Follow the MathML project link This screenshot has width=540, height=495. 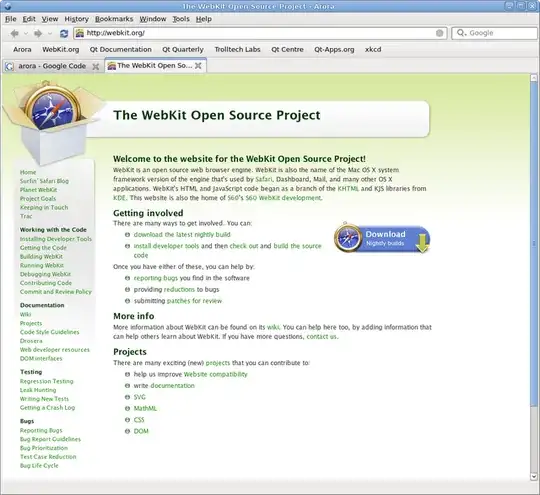click(x=145, y=409)
